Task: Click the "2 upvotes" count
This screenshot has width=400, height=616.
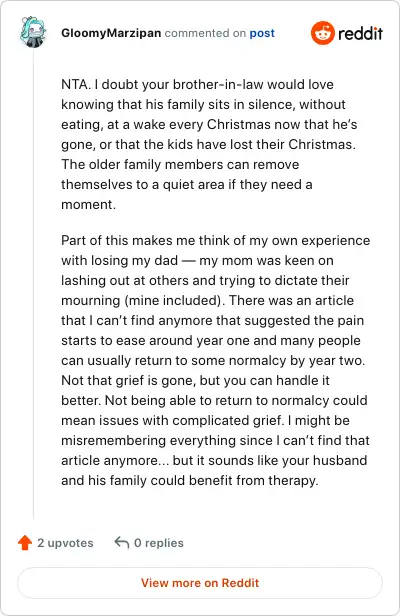Action: pyautogui.click(x=65, y=543)
